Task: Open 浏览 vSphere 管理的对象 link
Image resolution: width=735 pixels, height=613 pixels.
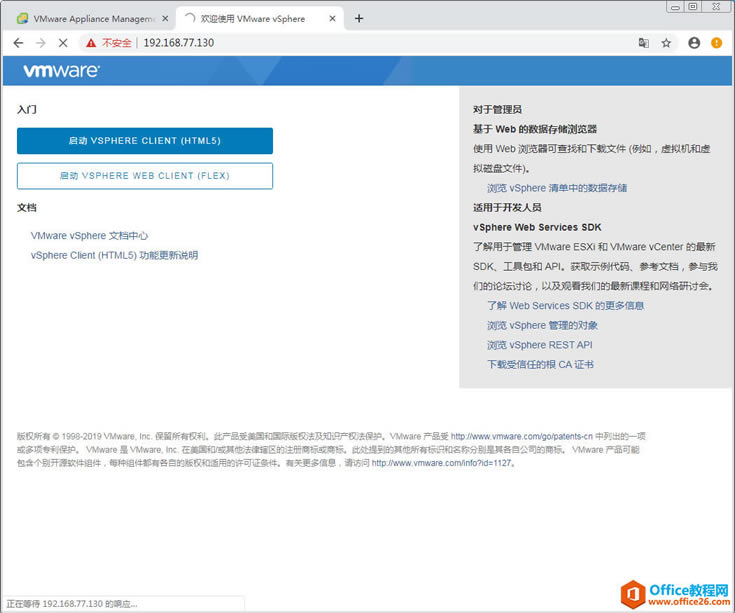Action: click(x=542, y=325)
